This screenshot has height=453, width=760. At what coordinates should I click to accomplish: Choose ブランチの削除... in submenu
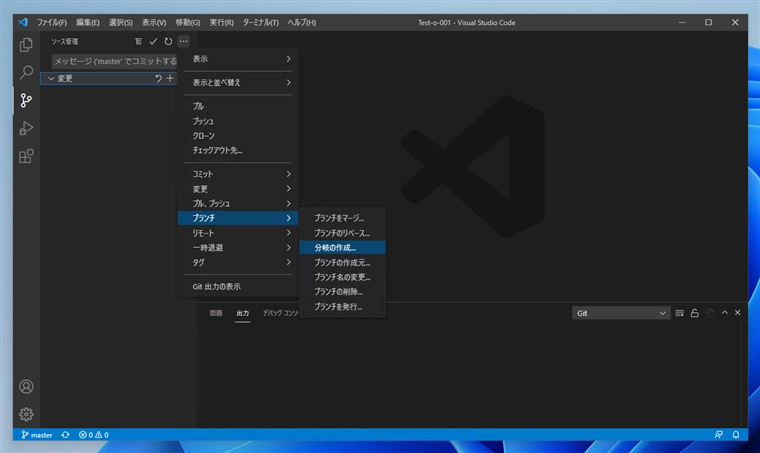[x=342, y=292]
